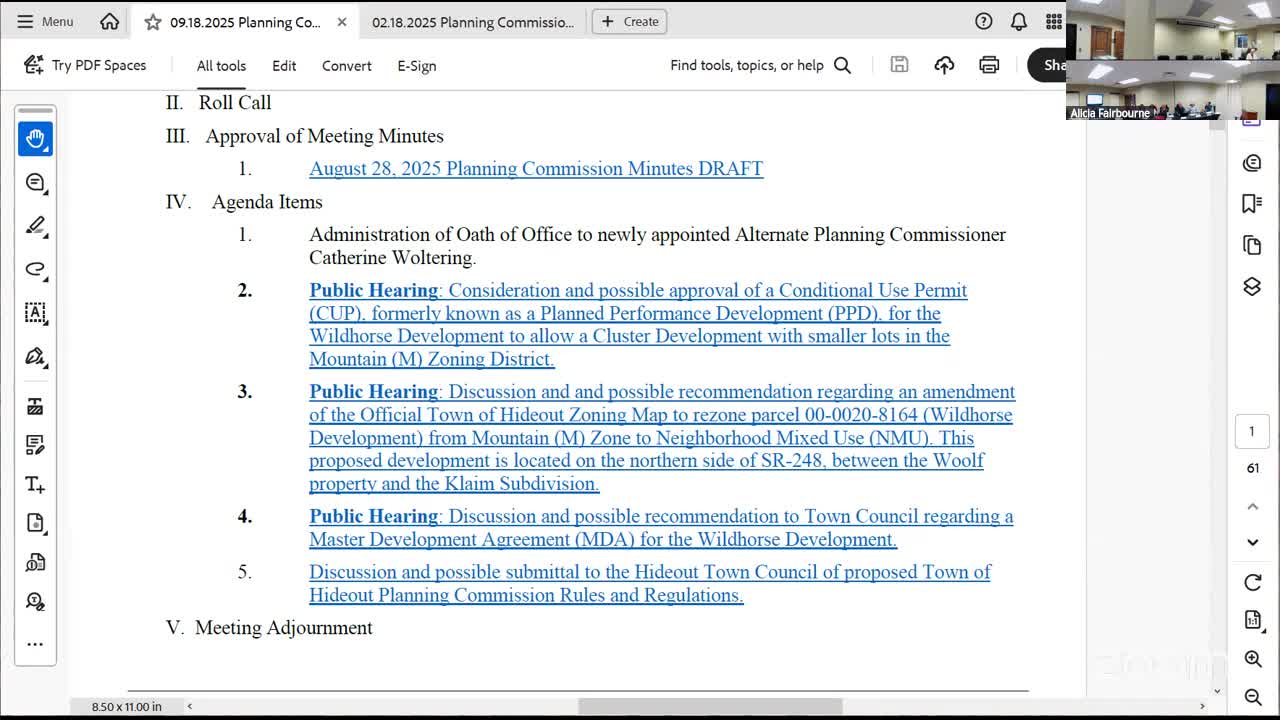The width and height of the screenshot is (1280, 720).
Task: Open the fountain pen Sign tool
Action: 36,357
